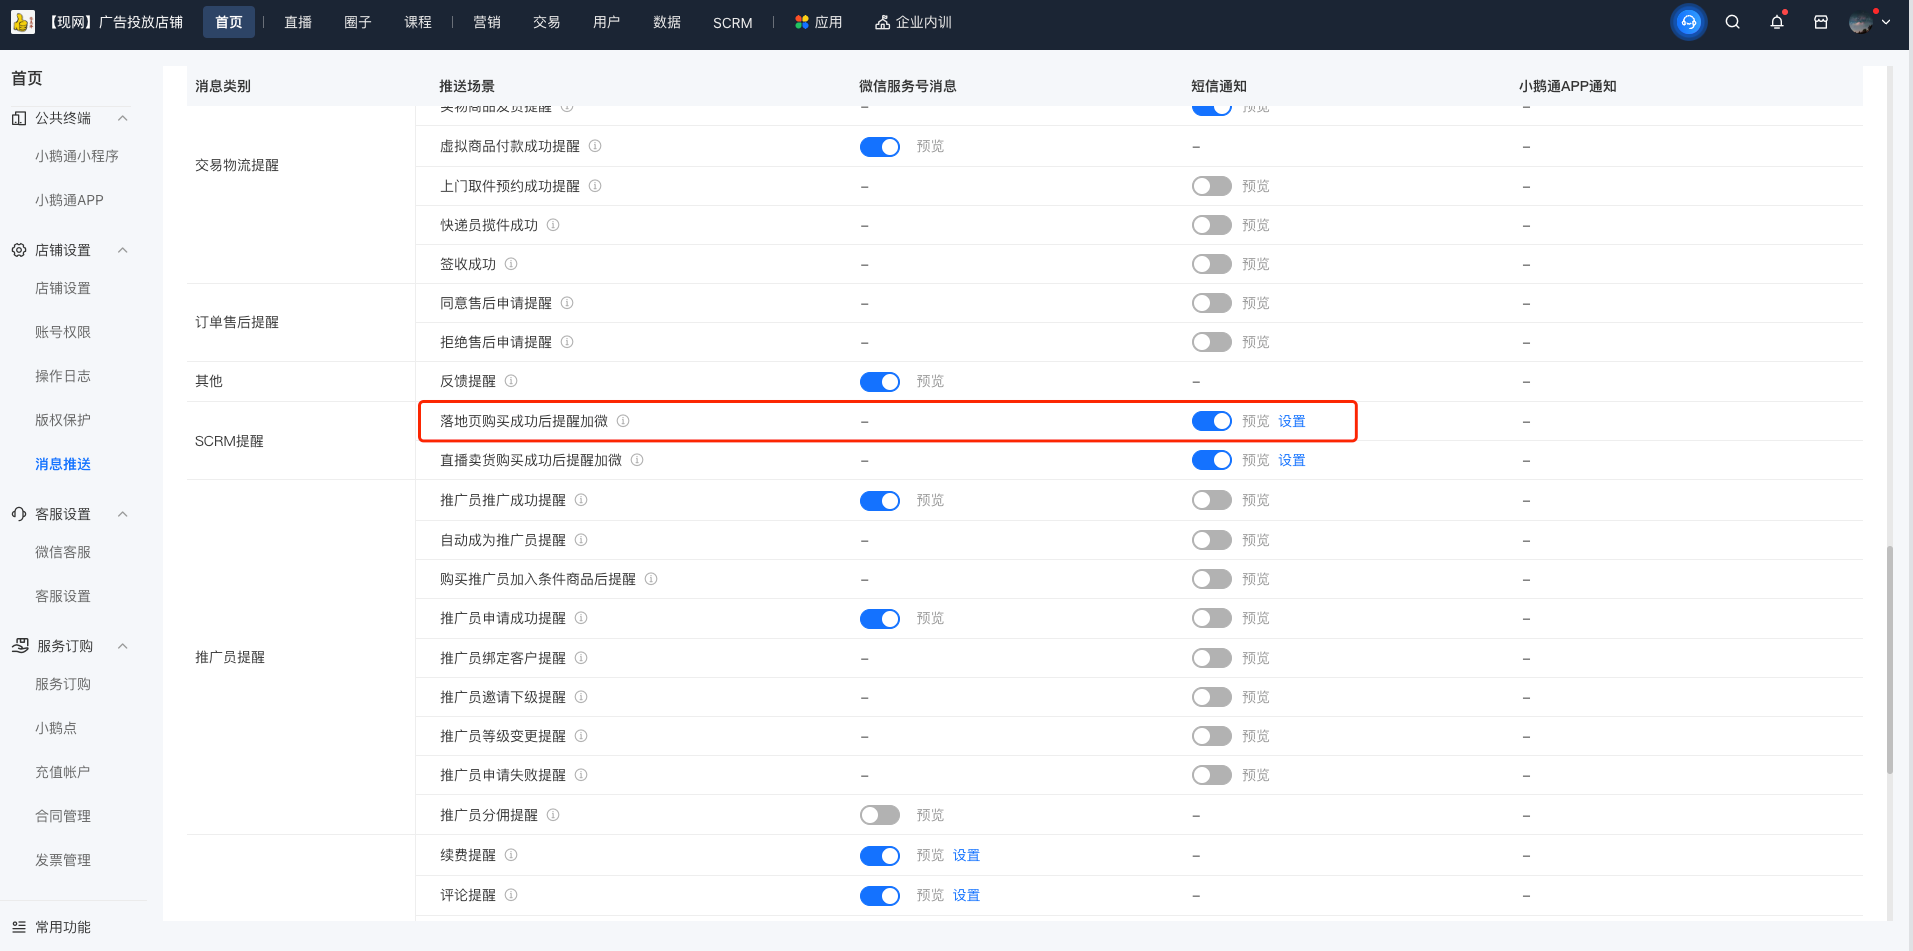1913x951 pixels.
Task: Select 消息推送 in the sidebar
Action: pyautogui.click(x=63, y=464)
